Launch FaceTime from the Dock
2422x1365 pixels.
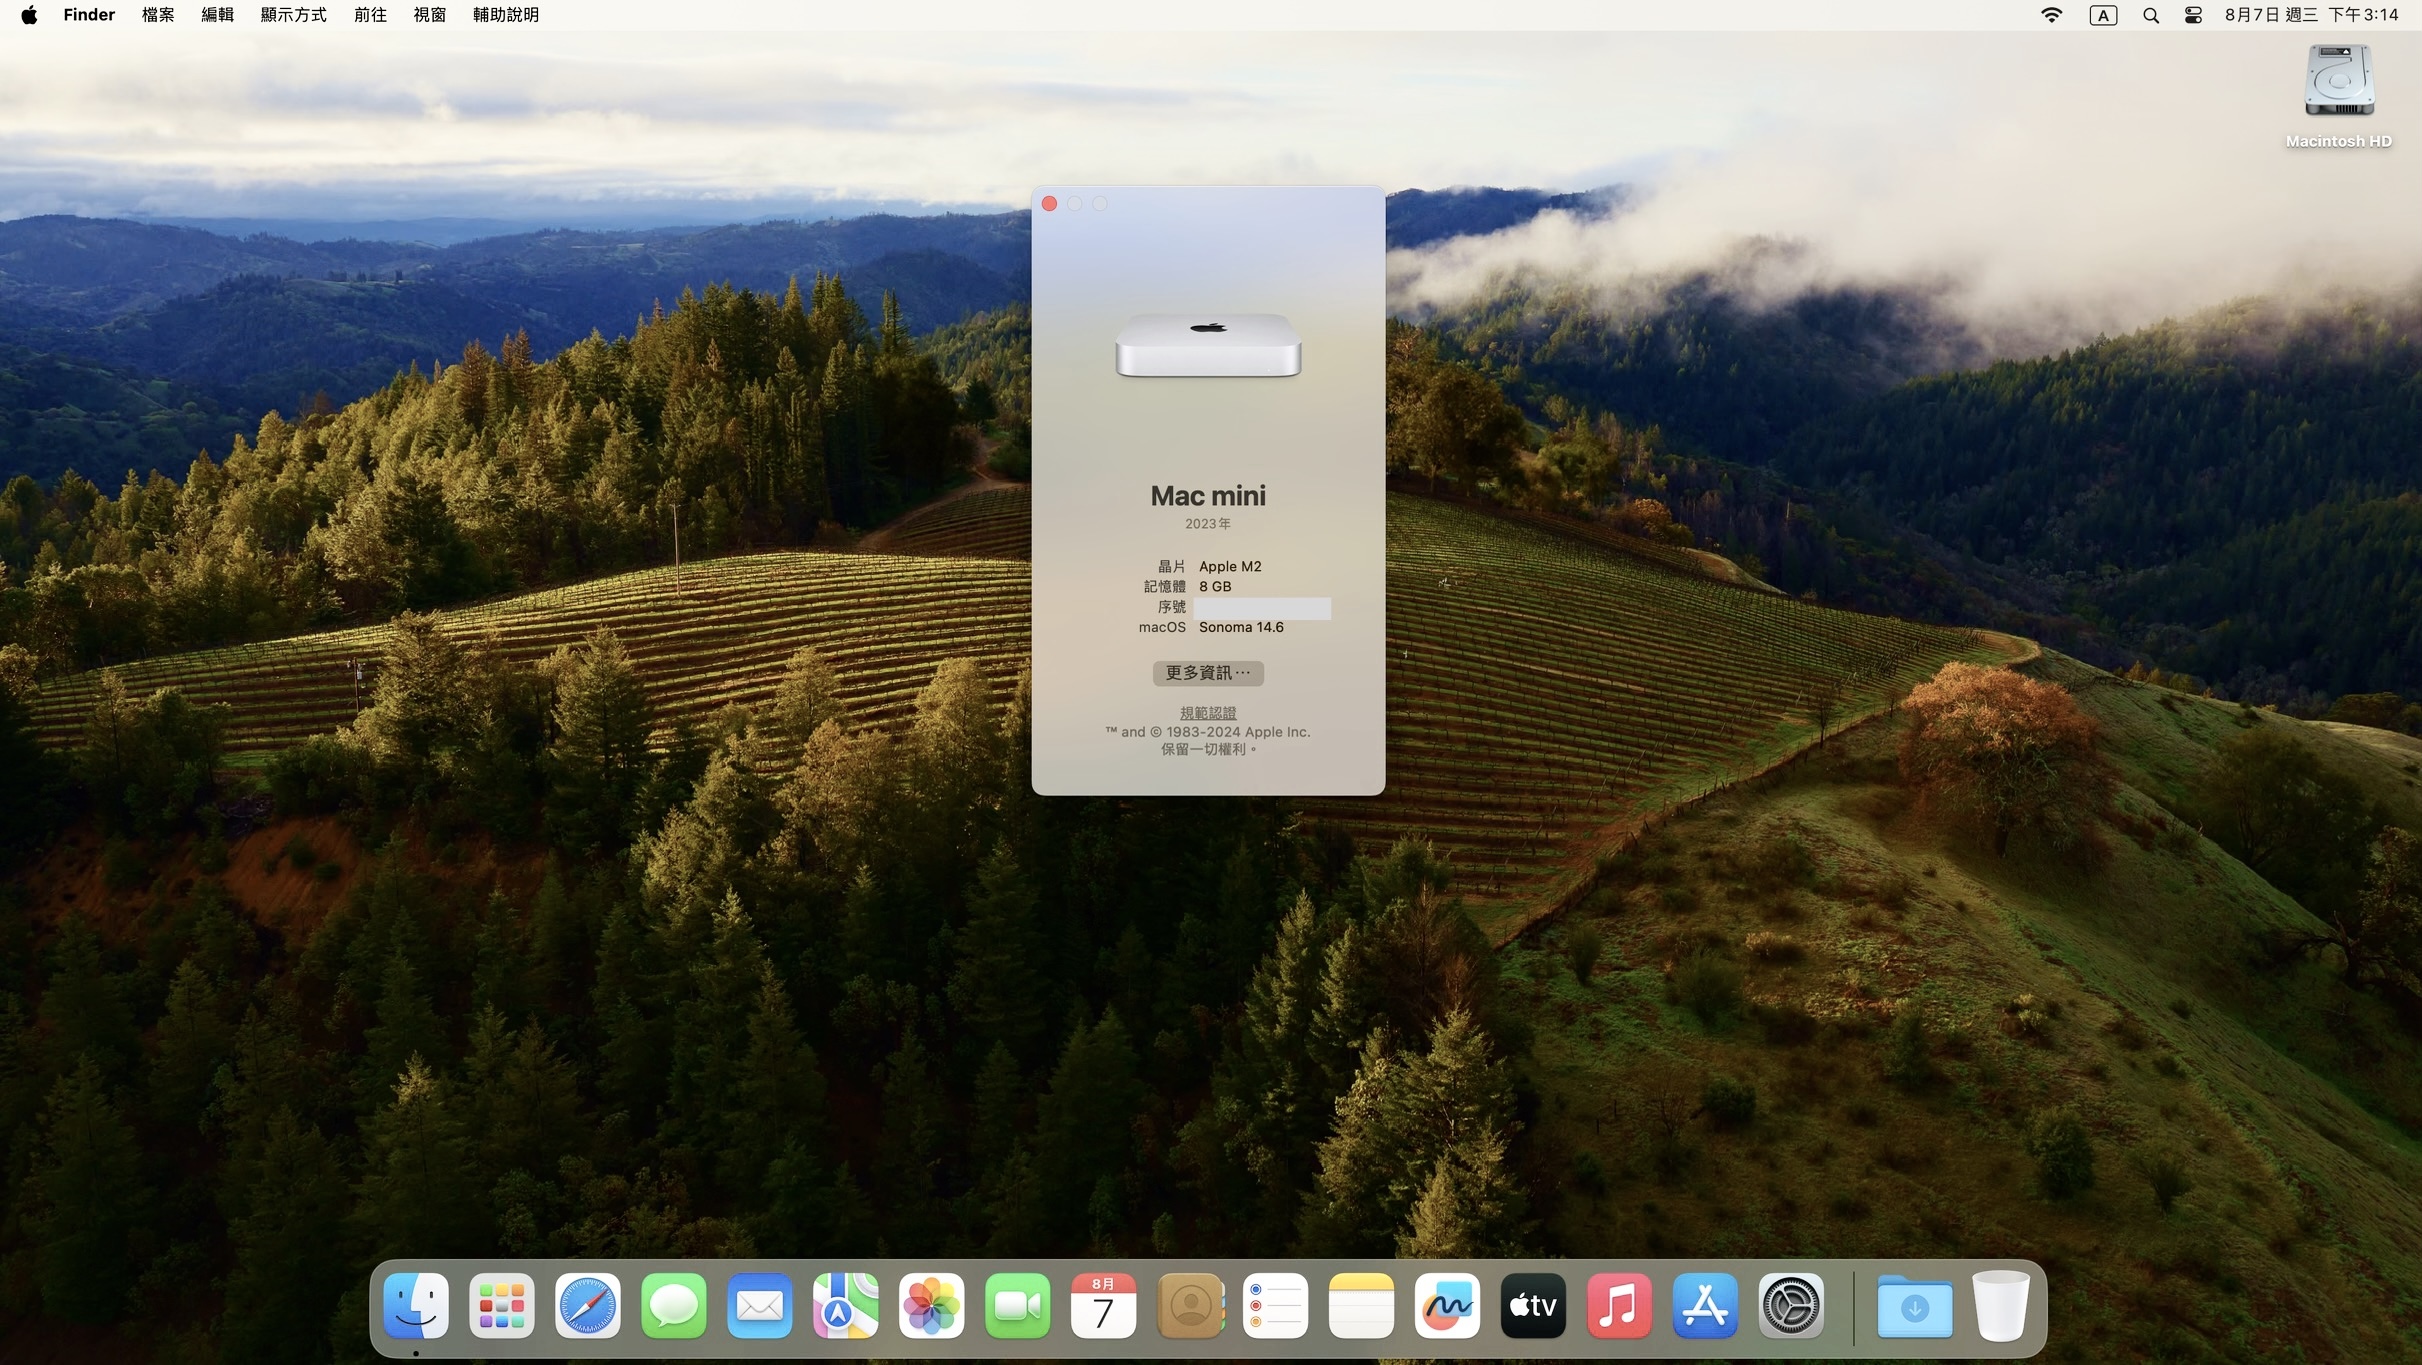coord(1018,1305)
